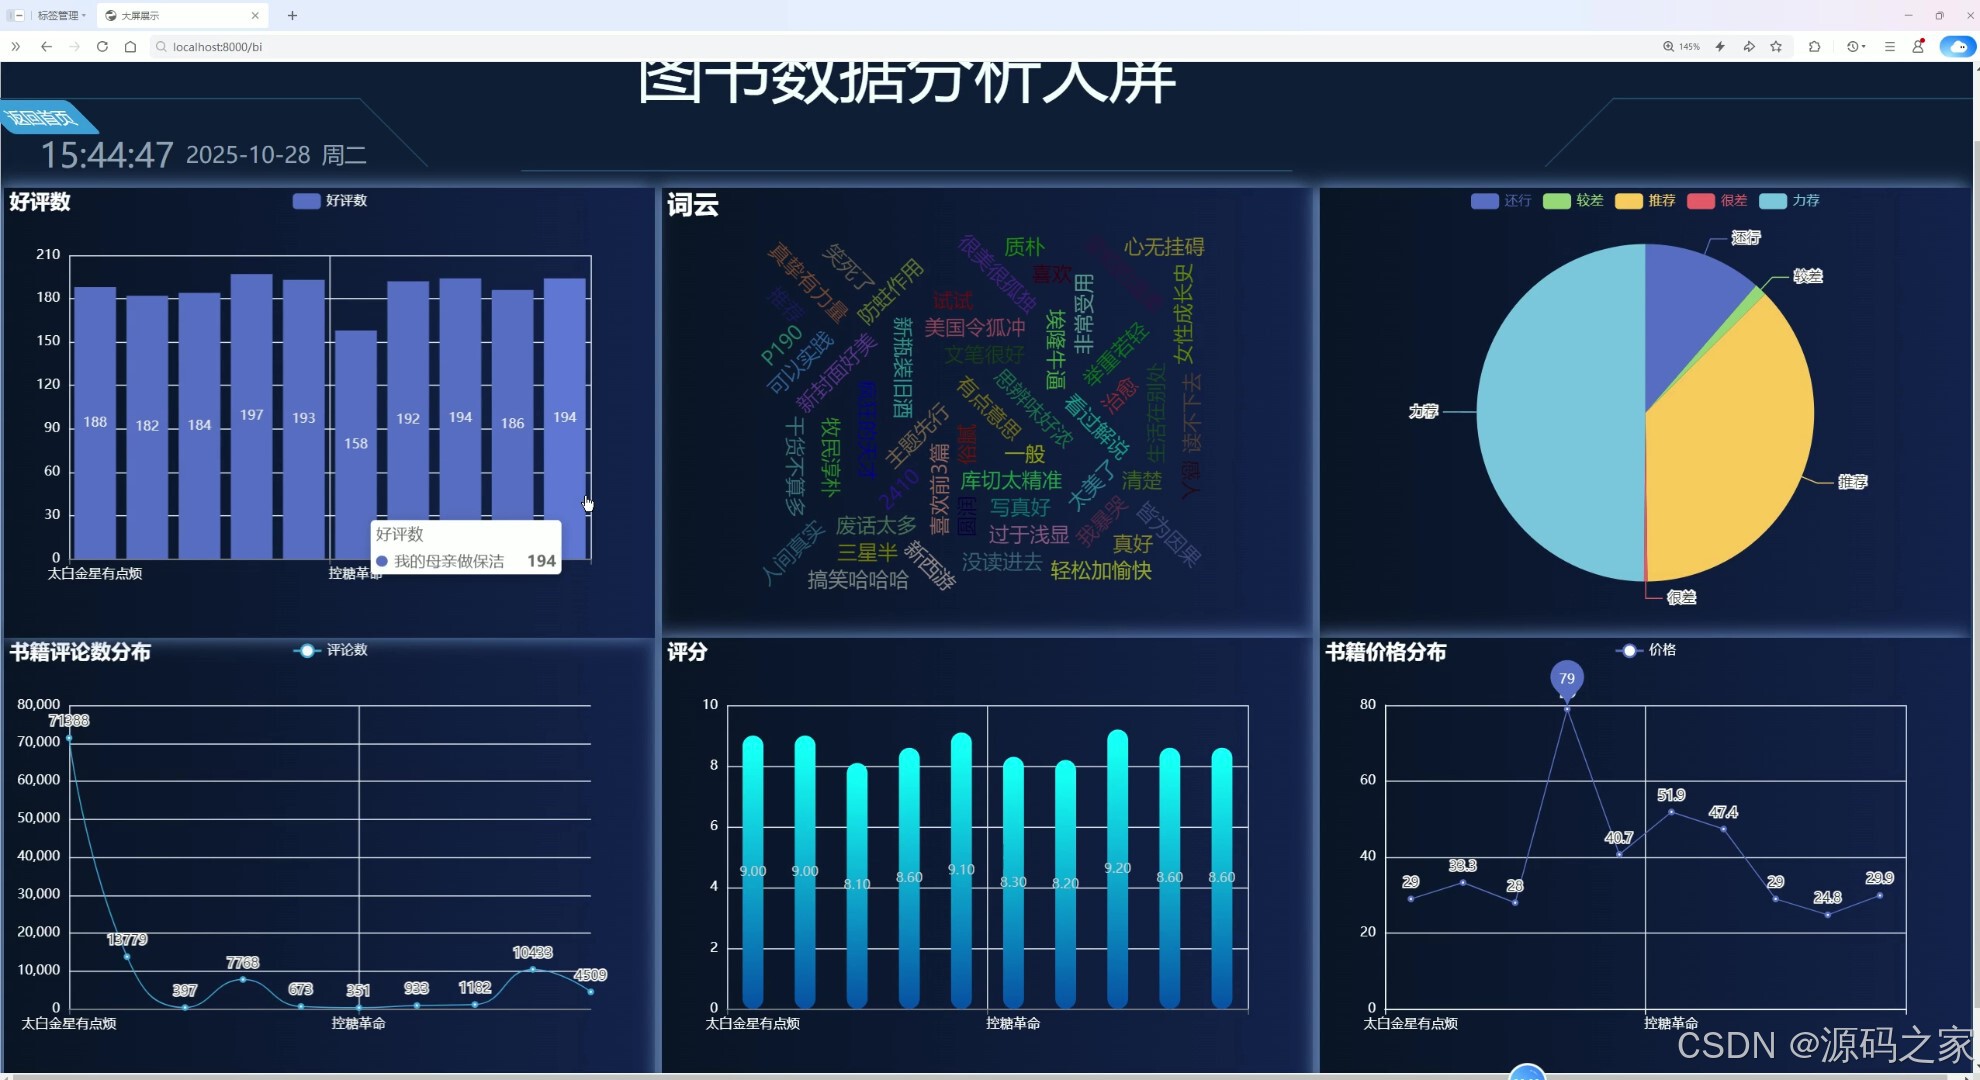This screenshot has width=1980, height=1080.
Task: Click the bookmark star icon
Action: pos(1777,46)
